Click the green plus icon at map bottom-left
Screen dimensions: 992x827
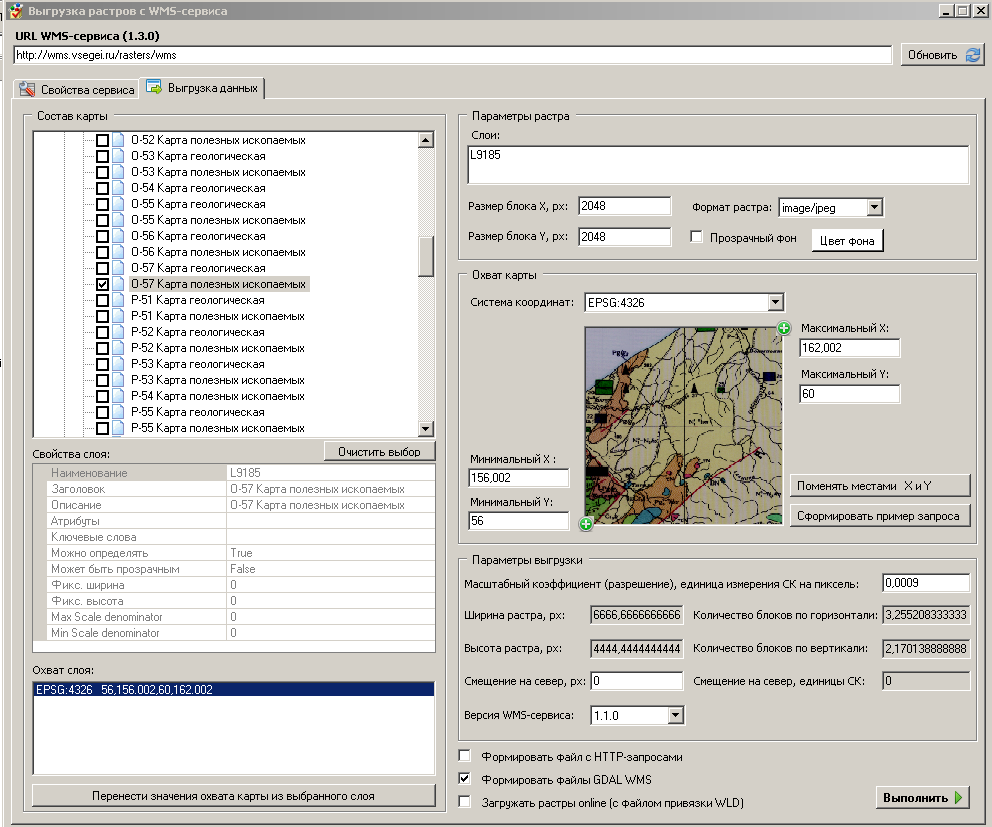[x=586, y=523]
